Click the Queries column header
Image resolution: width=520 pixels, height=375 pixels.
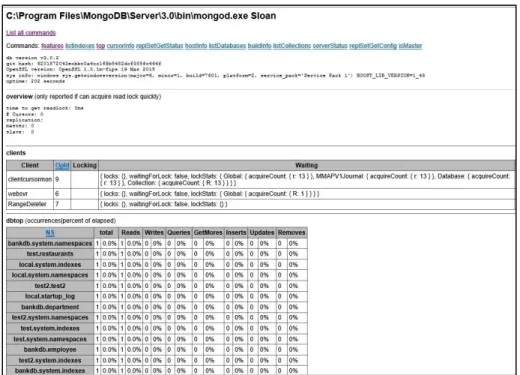click(179, 233)
